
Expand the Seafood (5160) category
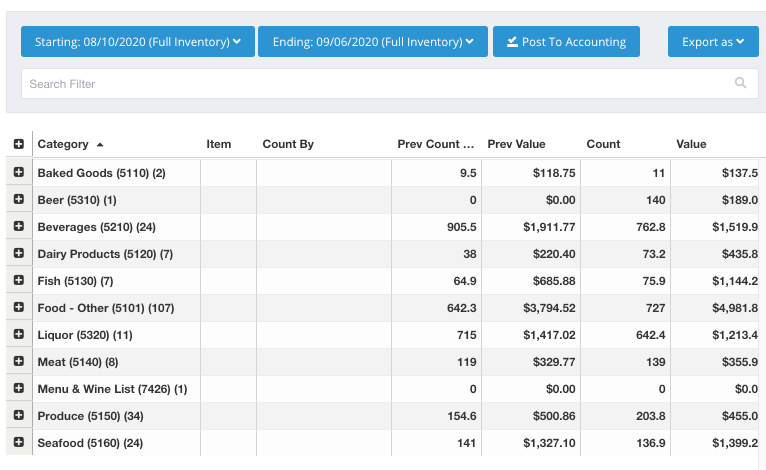[19, 442]
